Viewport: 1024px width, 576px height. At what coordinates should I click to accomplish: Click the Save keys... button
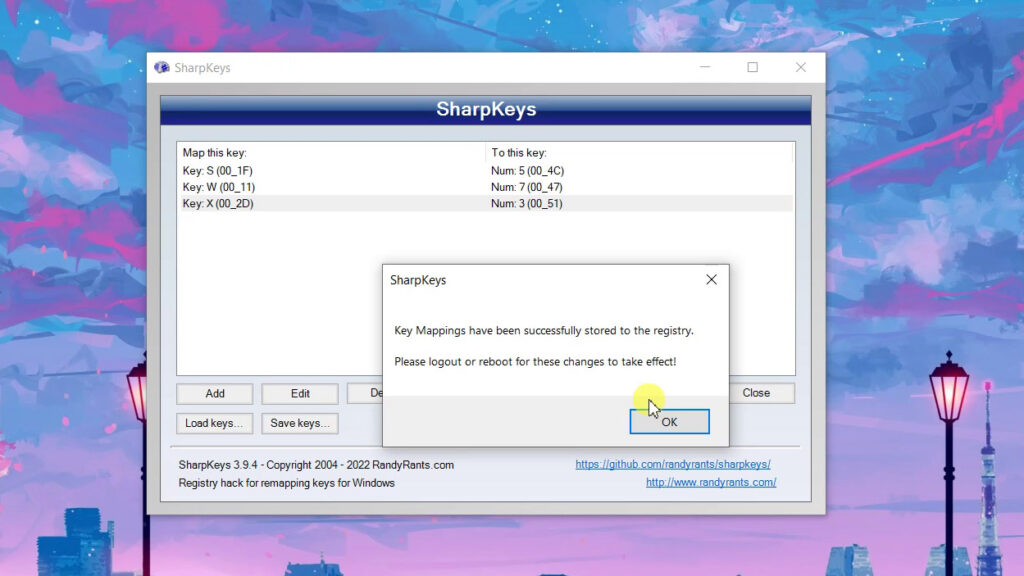click(x=300, y=423)
